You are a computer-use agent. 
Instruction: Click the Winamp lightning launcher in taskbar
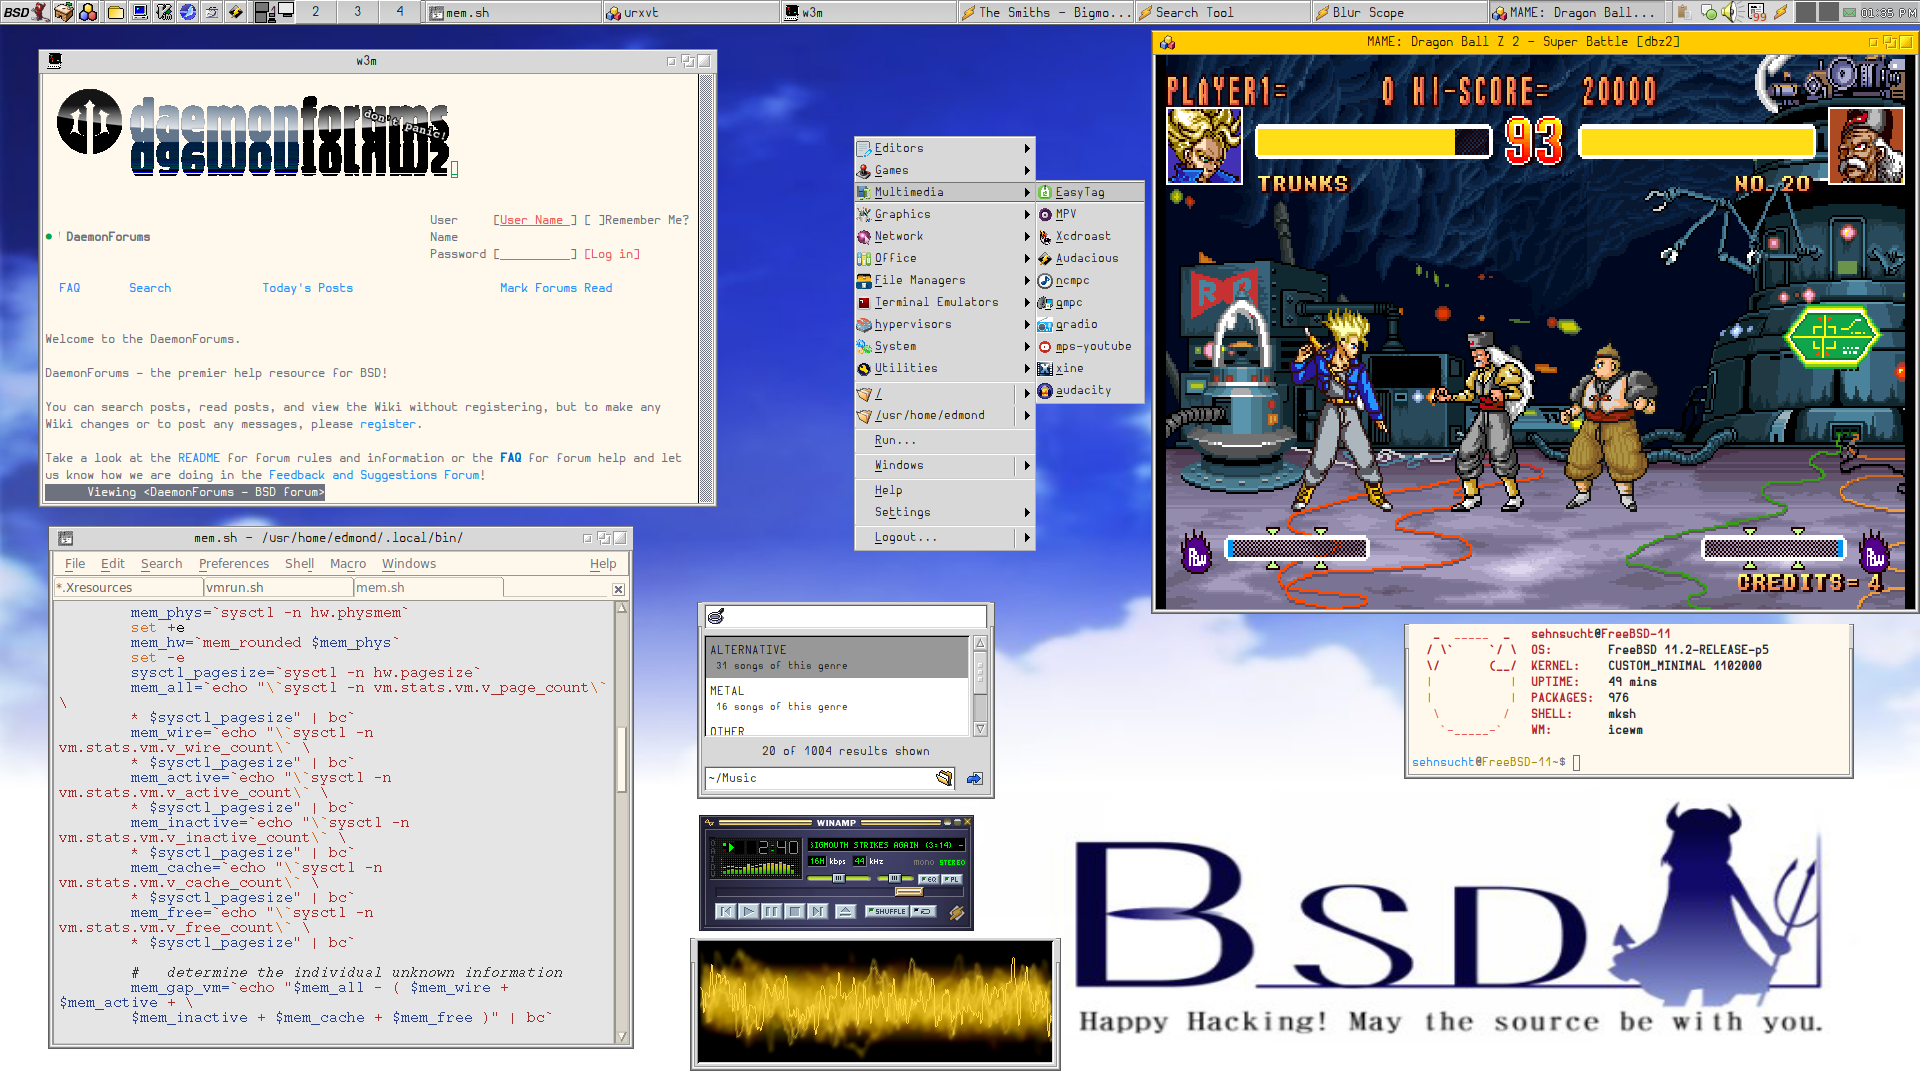(x=236, y=12)
